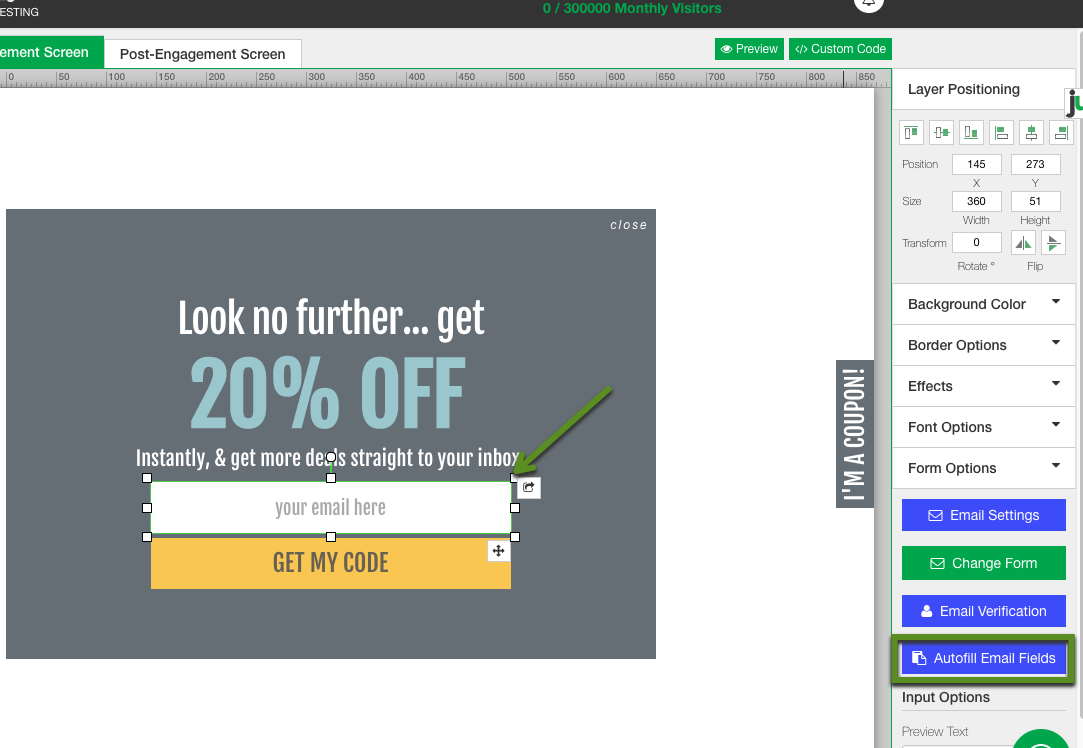
Task: Click the share icon beside the email field
Action: [x=529, y=487]
